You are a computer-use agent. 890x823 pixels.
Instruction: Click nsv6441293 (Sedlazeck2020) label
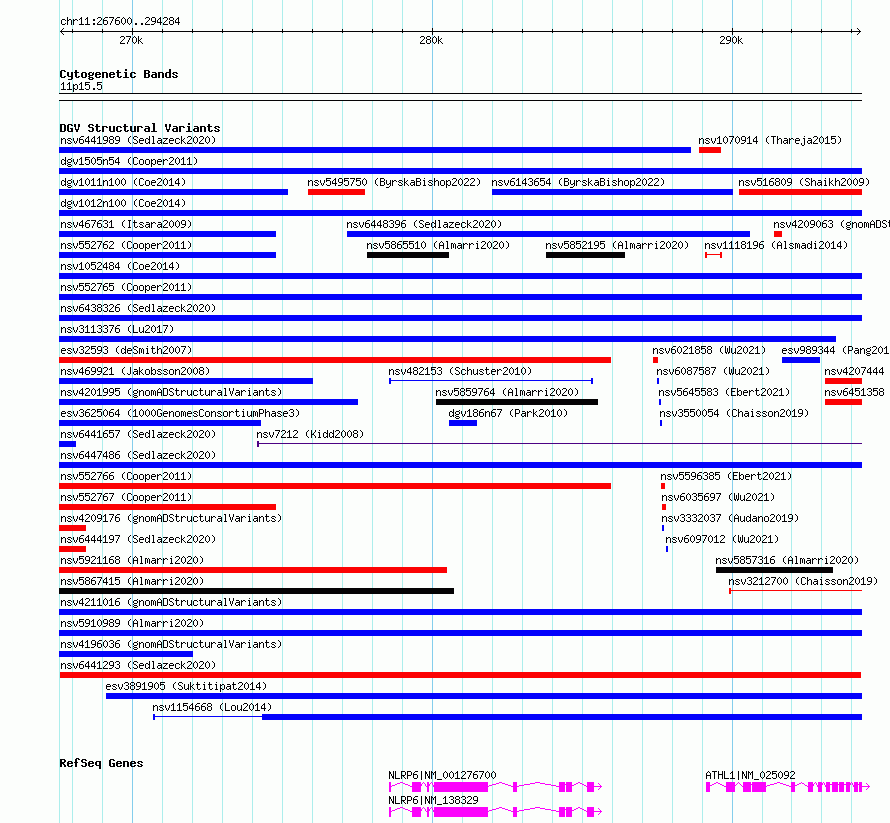pyautogui.click(x=138, y=665)
